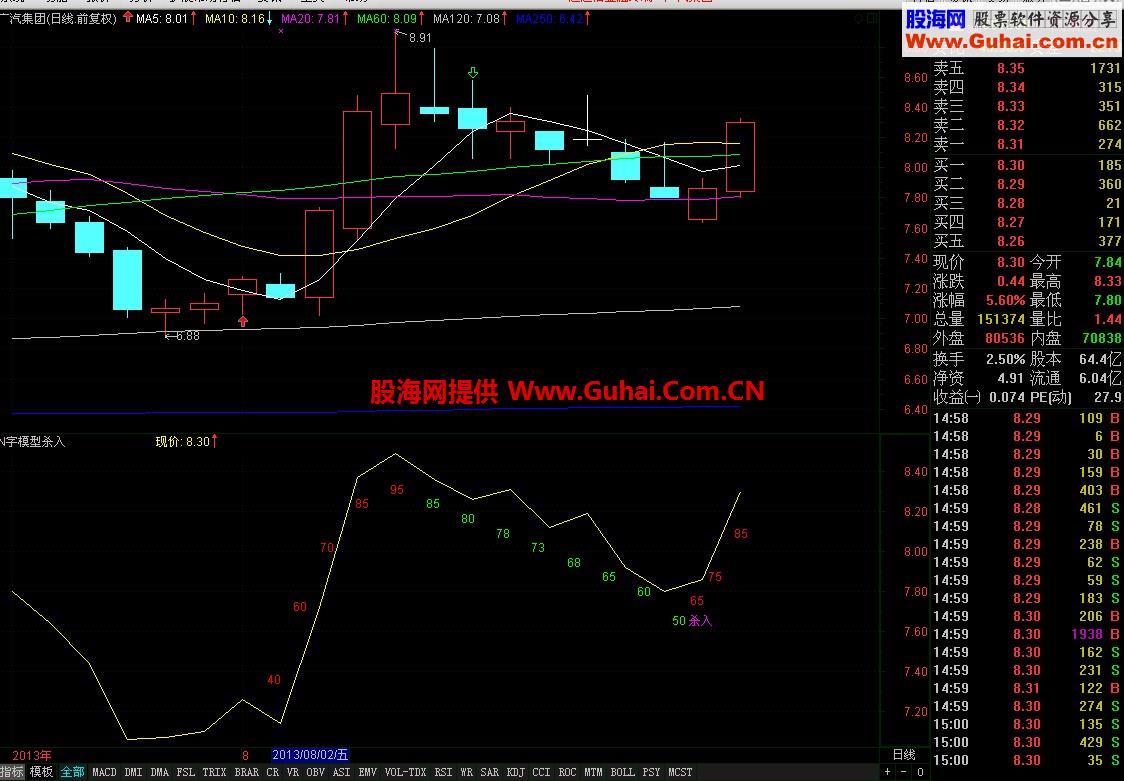This screenshot has width=1124, height=781.
Task: Click the 换手 2.50% value
Action: point(1006,358)
